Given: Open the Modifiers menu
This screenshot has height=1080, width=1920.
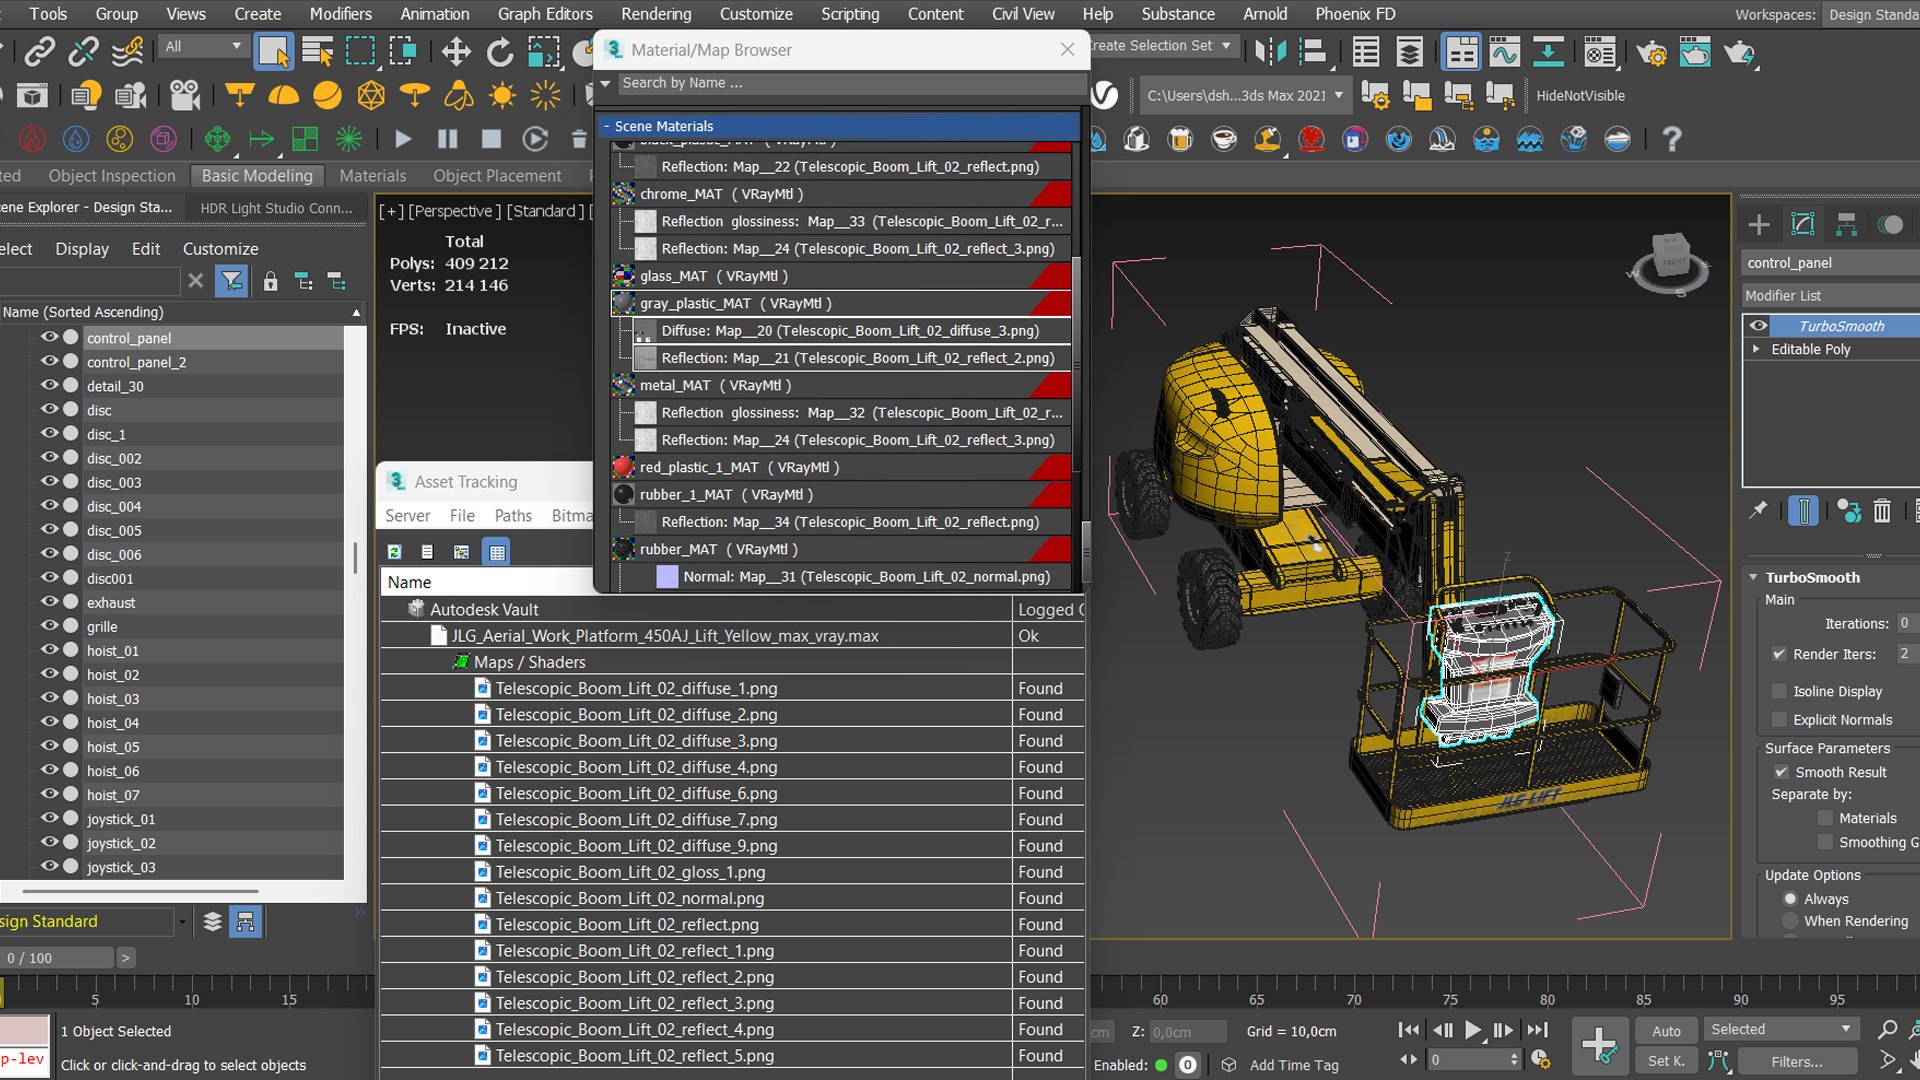Looking at the screenshot, I should pyautogui.click(x=340, y=14).
